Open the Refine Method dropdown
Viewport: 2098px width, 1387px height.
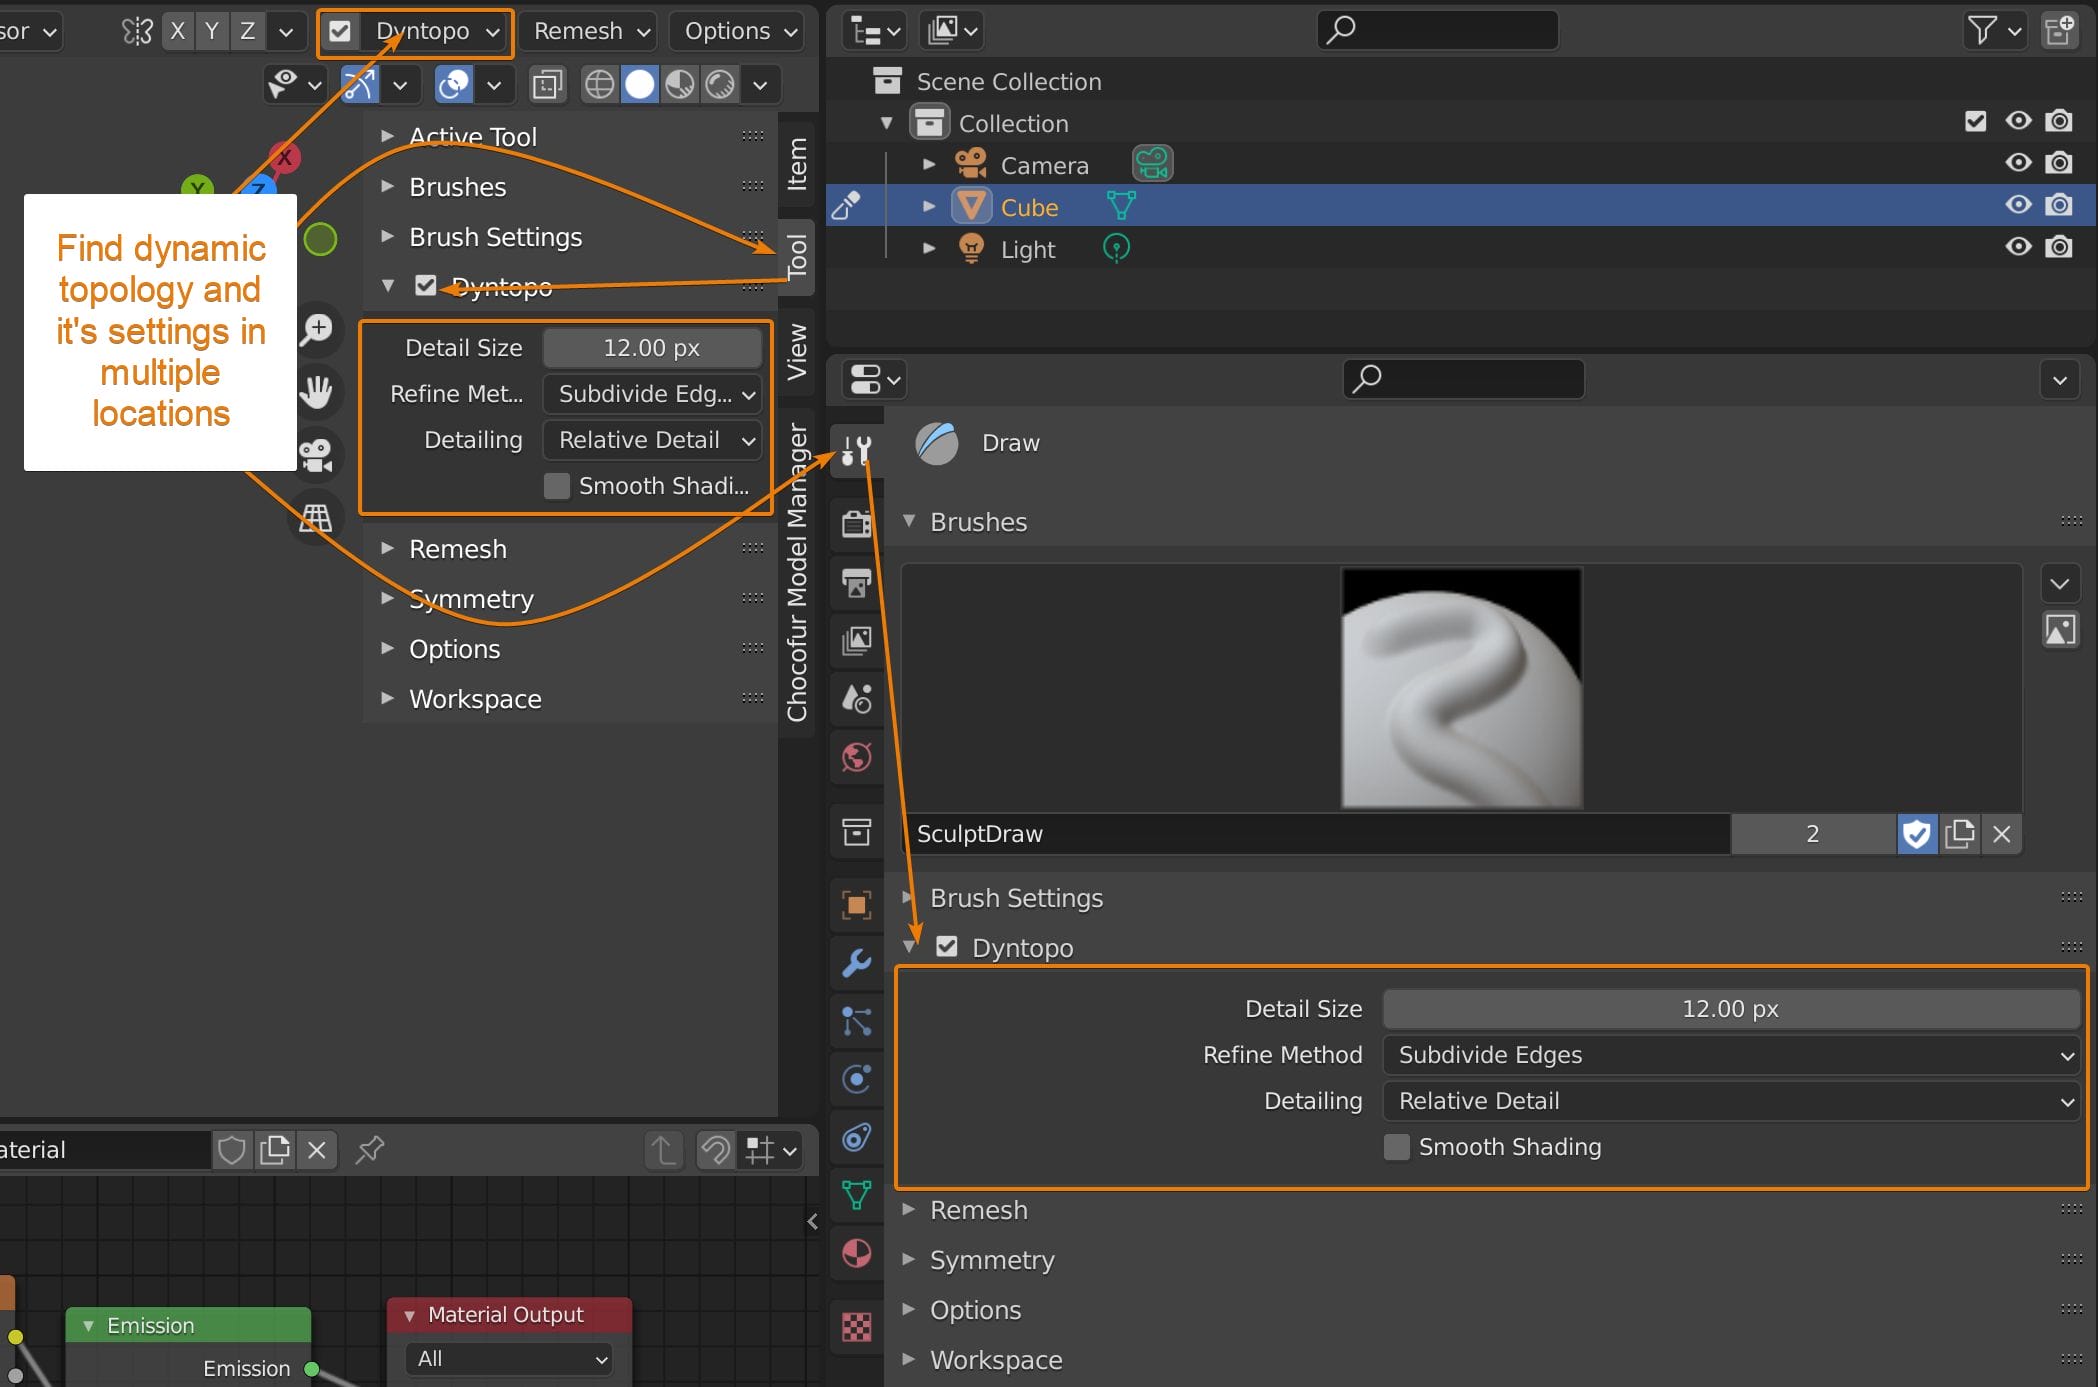(1732, 1055)
